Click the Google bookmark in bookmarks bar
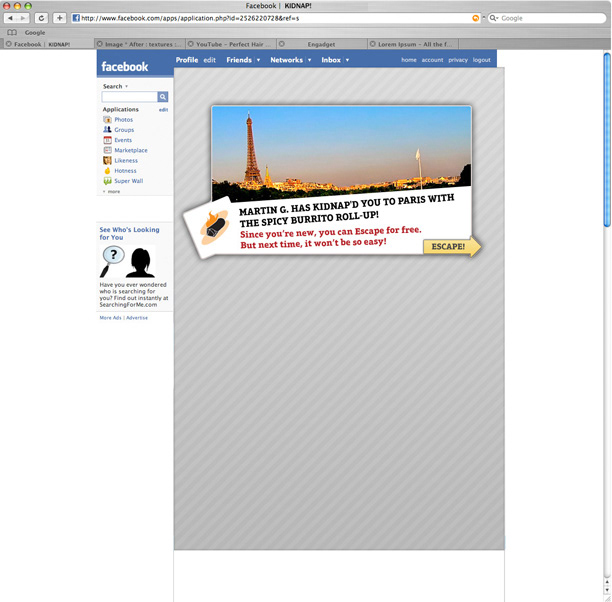 pyautogui.click(x=35, y=32)
